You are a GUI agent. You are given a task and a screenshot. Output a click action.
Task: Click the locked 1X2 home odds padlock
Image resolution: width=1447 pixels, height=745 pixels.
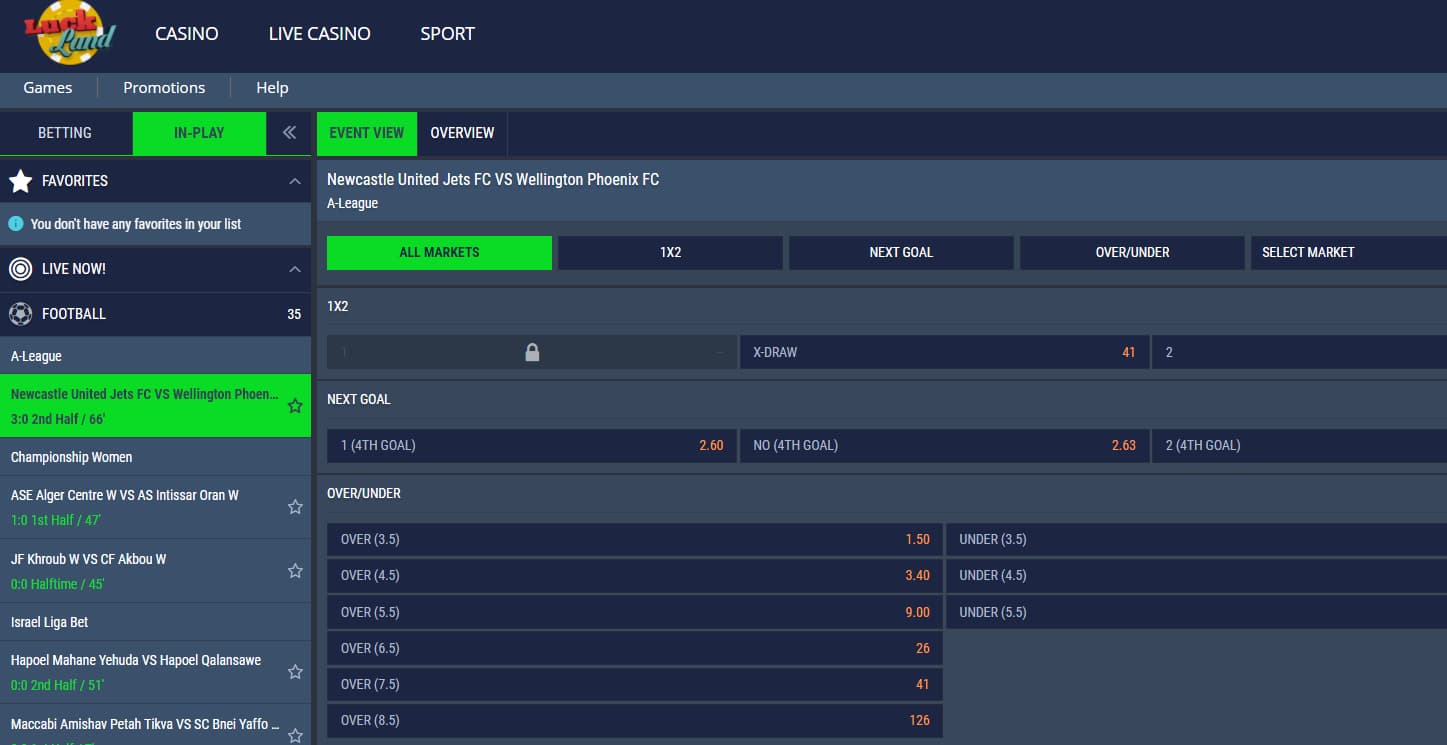pyautogui.click(x=532, y=352)
